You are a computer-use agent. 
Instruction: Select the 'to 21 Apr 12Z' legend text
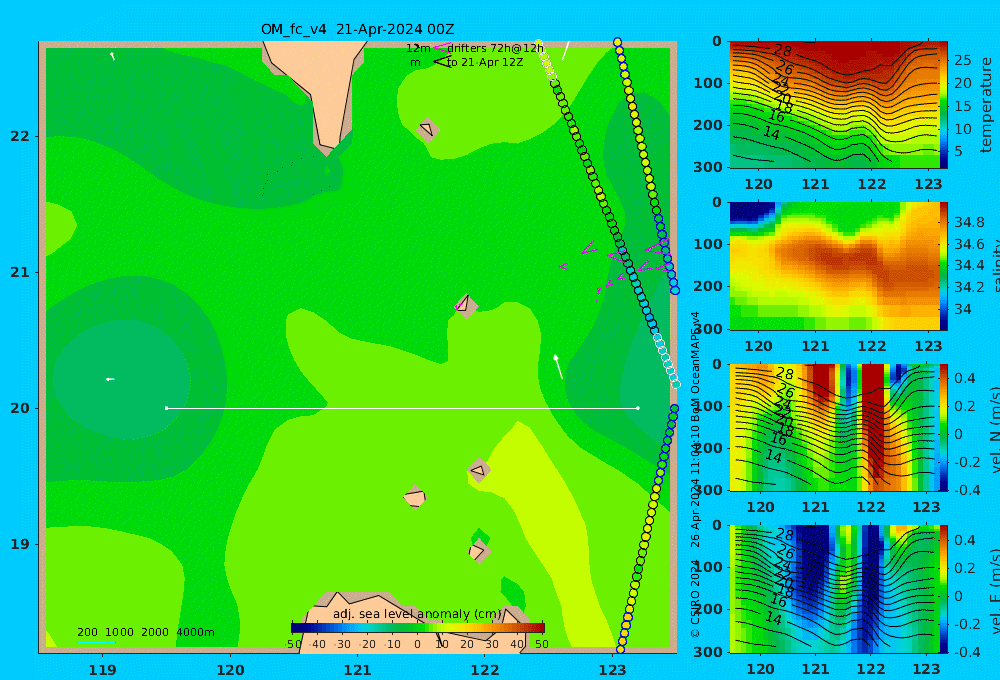(x=485, y=63)
